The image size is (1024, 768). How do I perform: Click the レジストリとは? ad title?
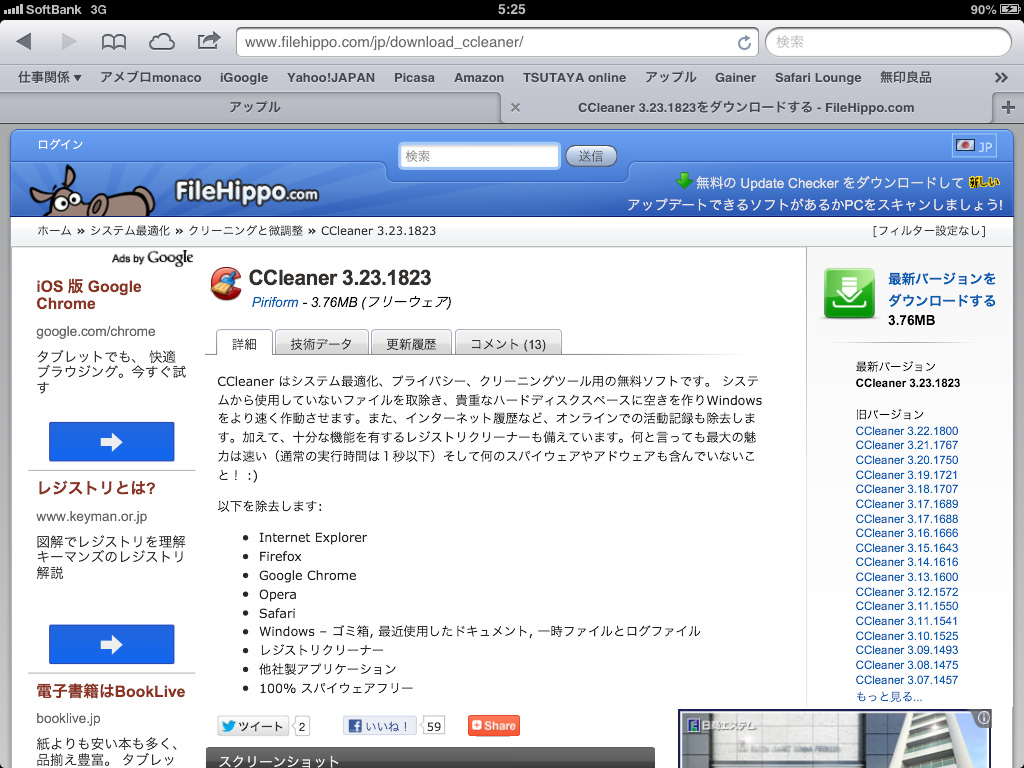click(96, 488)
